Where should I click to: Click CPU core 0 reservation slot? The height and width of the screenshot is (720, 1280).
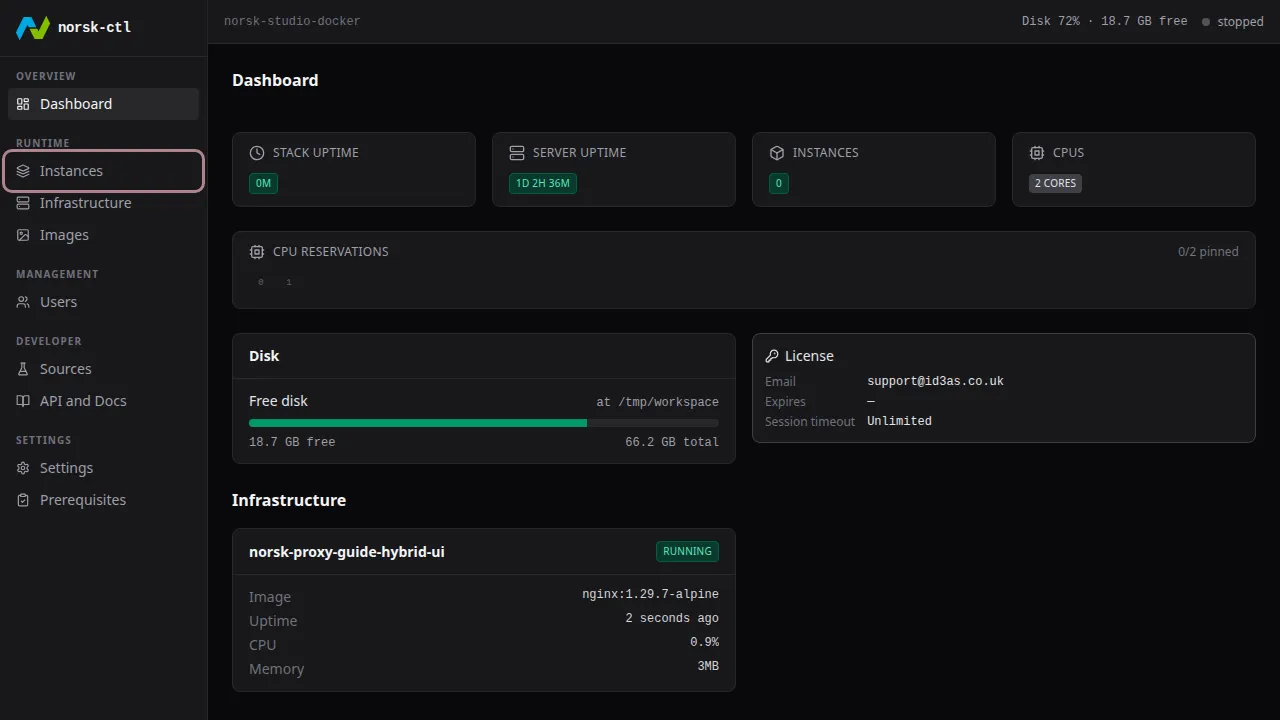pos(261,283)
